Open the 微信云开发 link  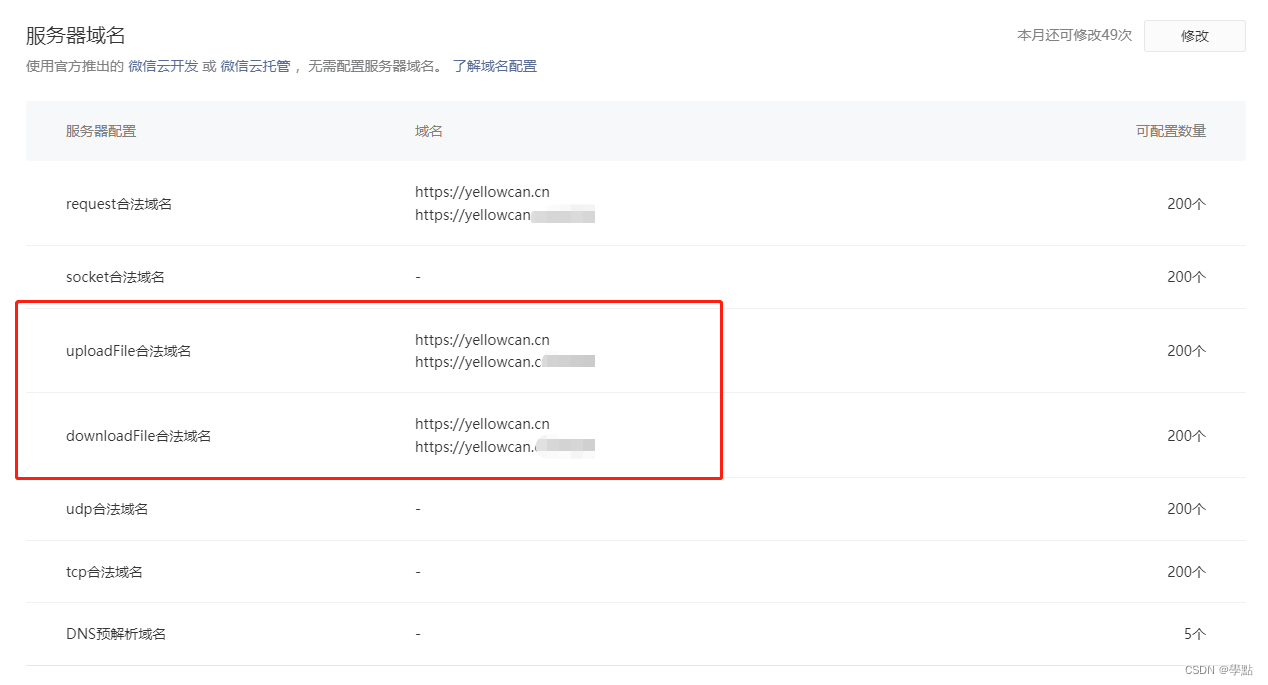point(161,66)
